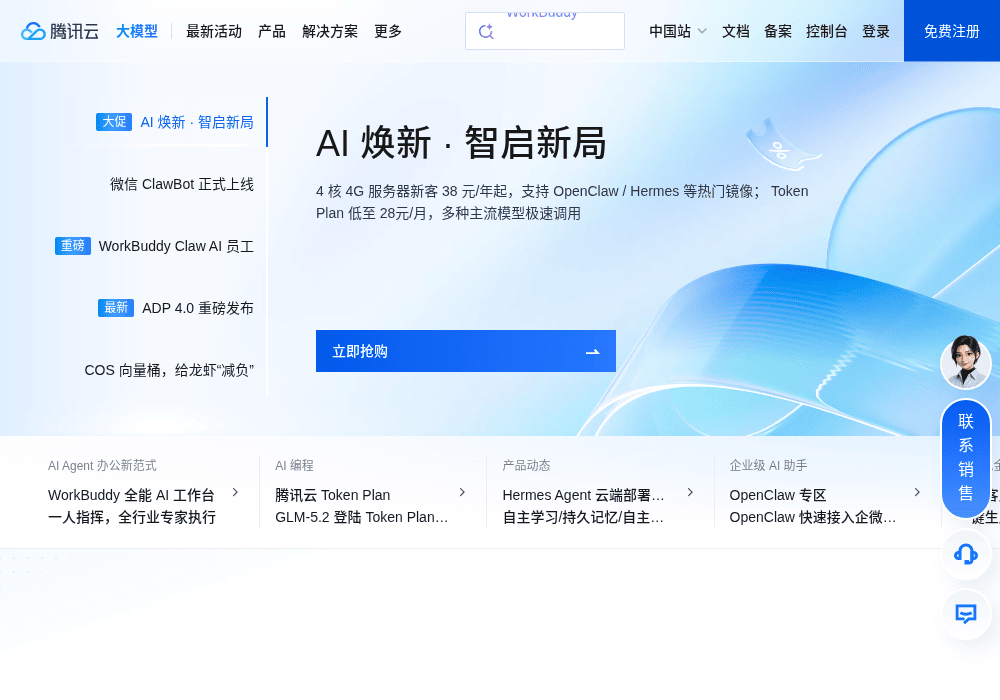1000x700 pixels.
Task: Open chevron beside Hermes Agent 云端部署
Action: 690,492
